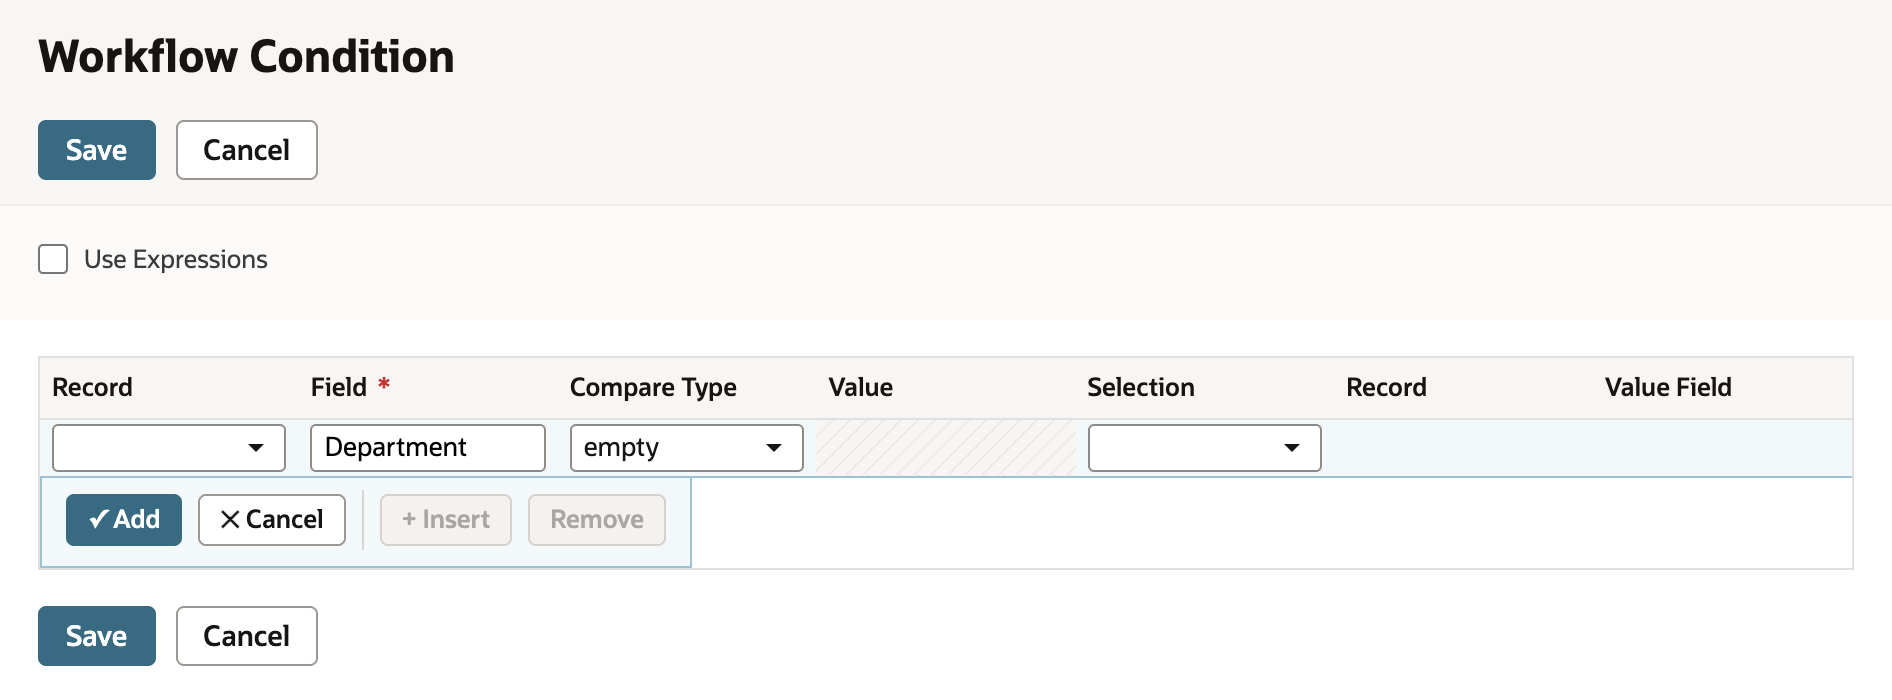The image size is (1892, 700).
Task: Click the disabled Insert button
Action: (446, 520)
